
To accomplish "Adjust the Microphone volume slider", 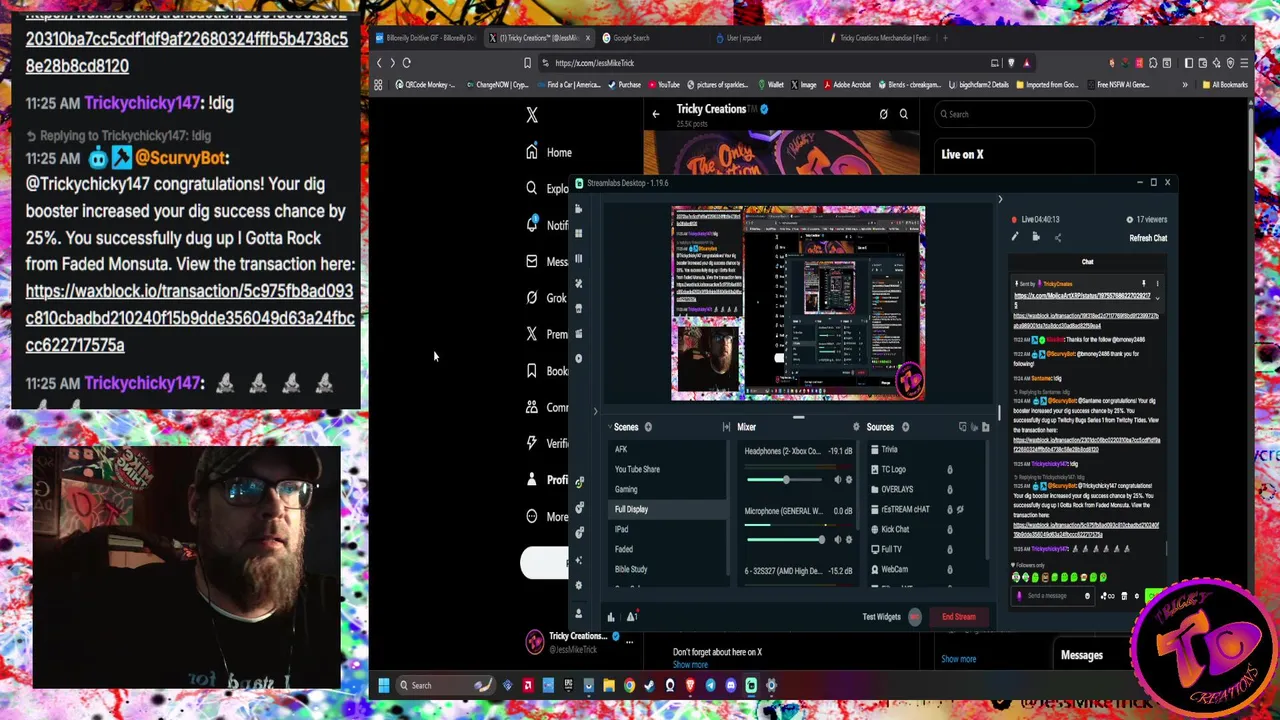I will 786,540.
